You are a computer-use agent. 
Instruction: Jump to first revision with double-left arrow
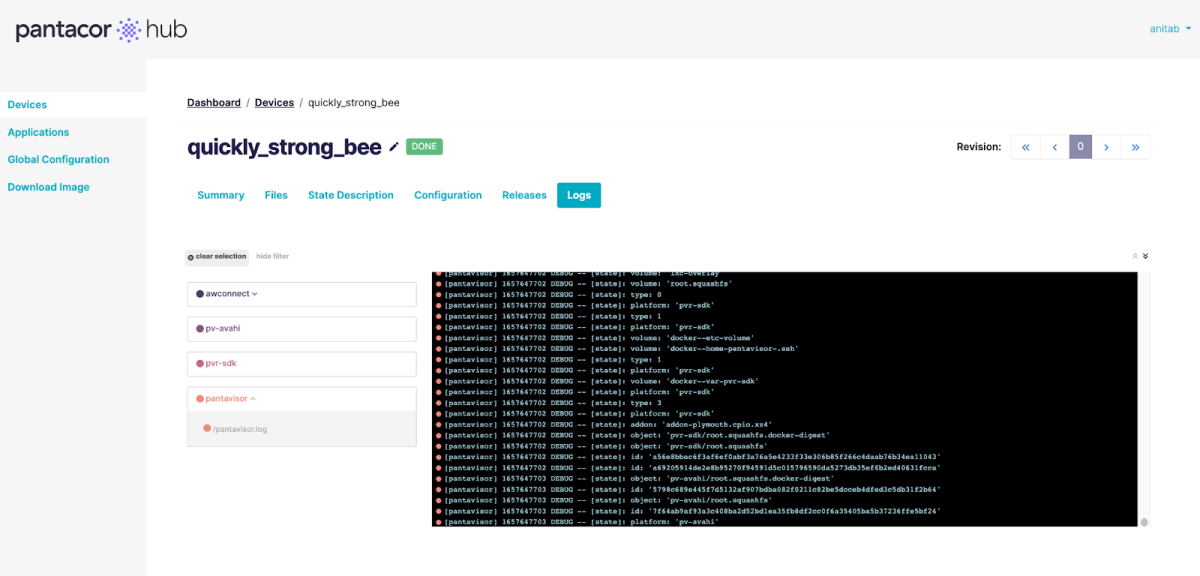(1025, 146)
